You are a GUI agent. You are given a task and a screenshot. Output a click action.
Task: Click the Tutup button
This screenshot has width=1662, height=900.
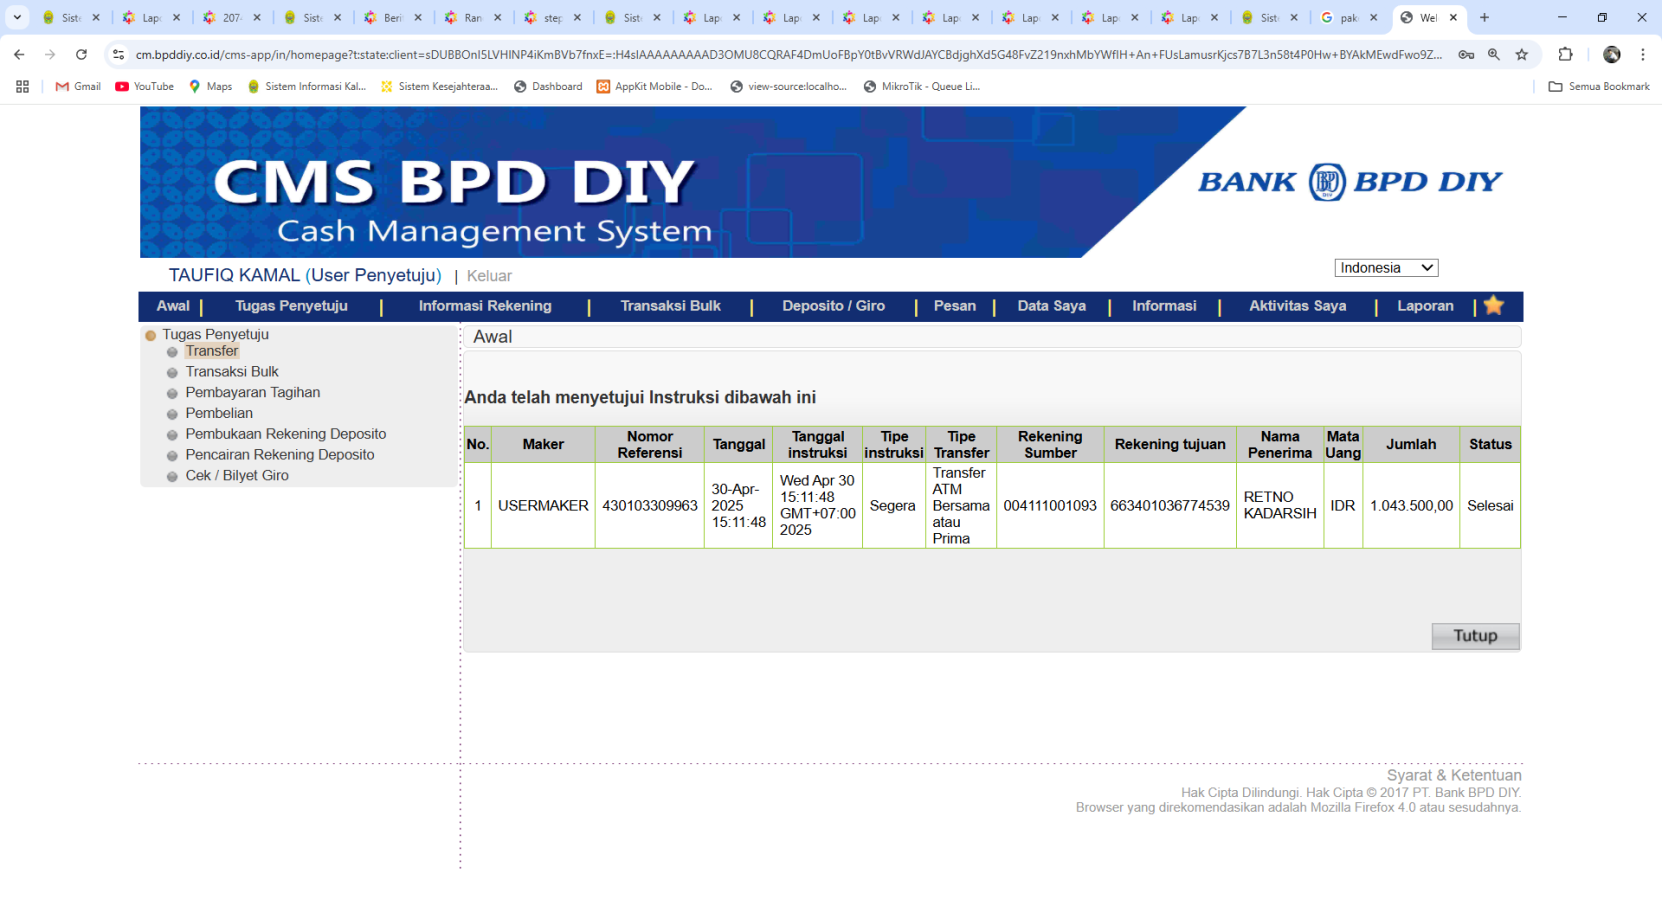(1475, 636)
